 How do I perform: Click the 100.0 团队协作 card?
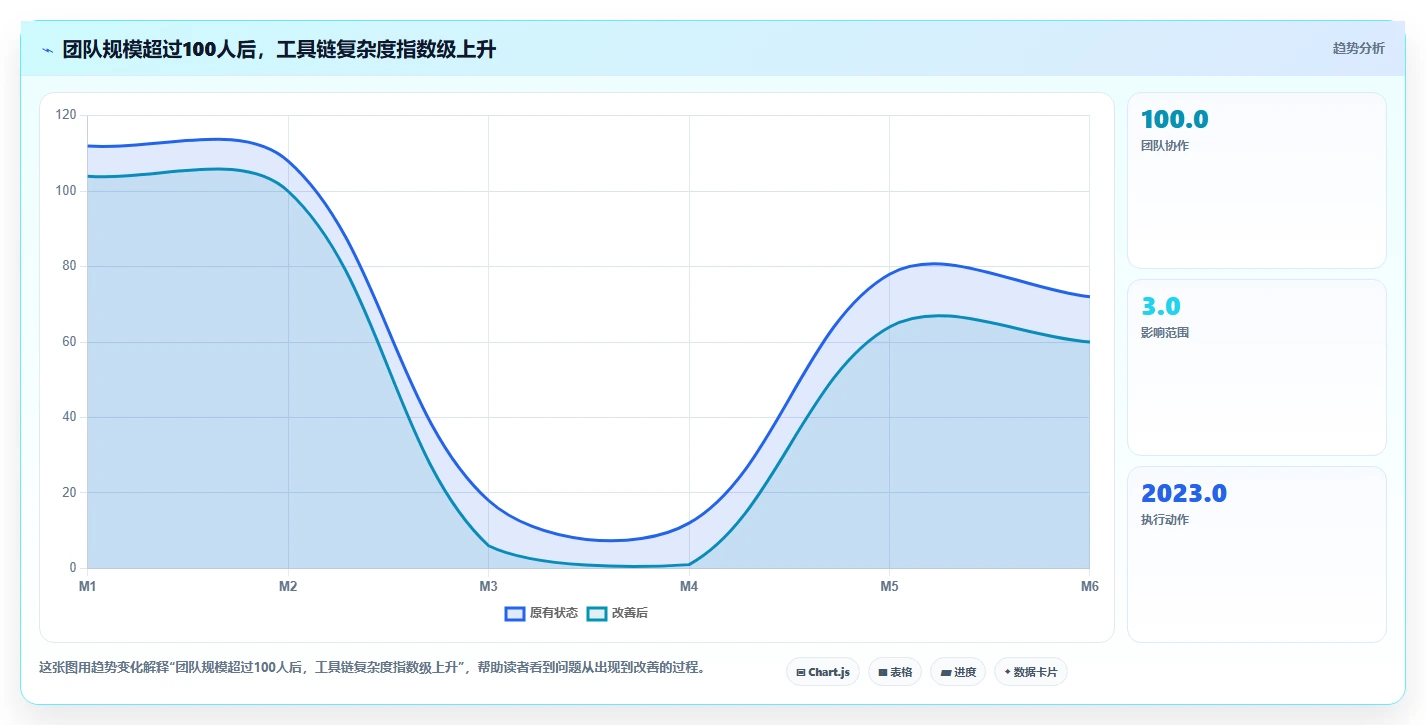coord(1257,180)
